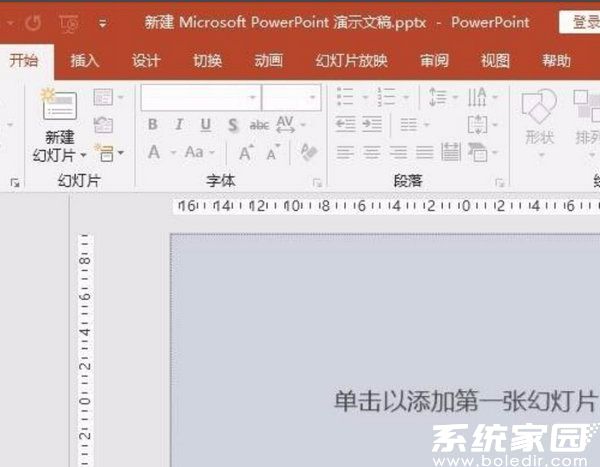Screen dimensions: 600x467
Task: Toggle Bold formatting
Action: pos(153,125)
